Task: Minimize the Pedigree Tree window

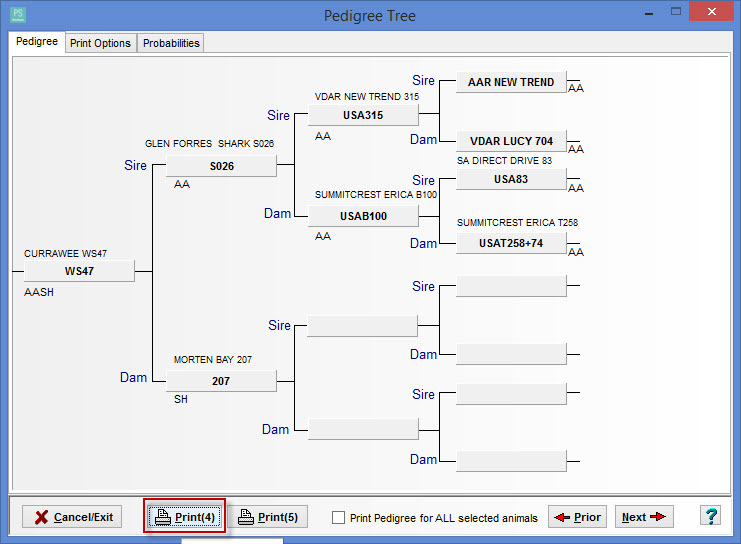Action: 649,13
